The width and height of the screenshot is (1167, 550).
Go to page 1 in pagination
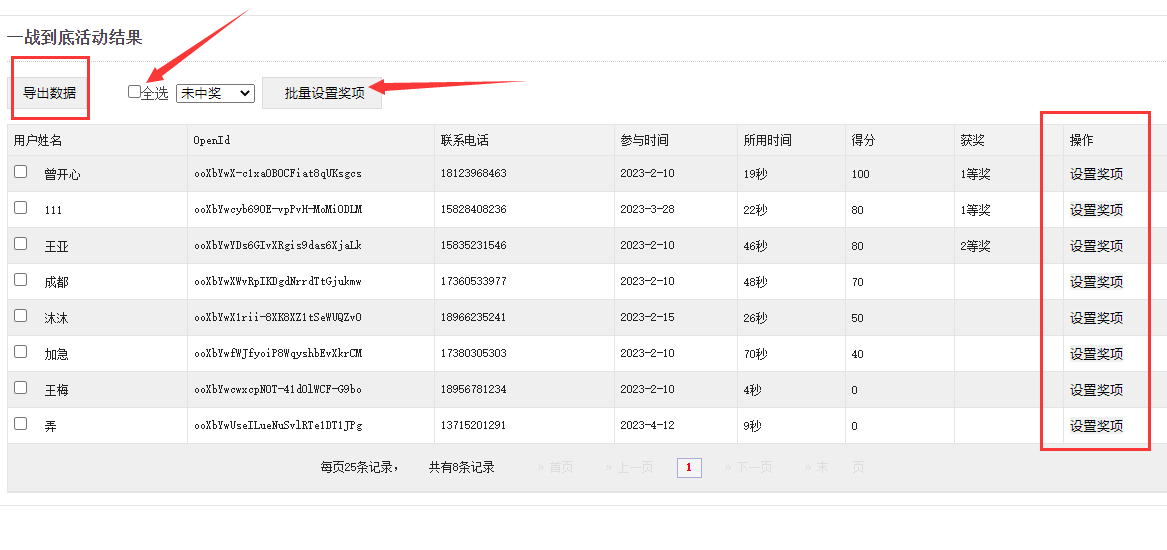[689, 467]
